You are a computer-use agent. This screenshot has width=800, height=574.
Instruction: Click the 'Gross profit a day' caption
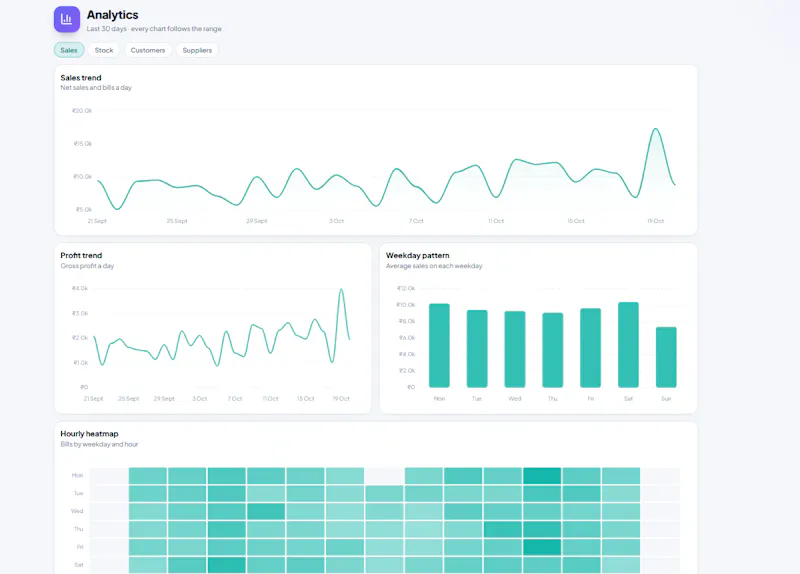pos(87,266)
